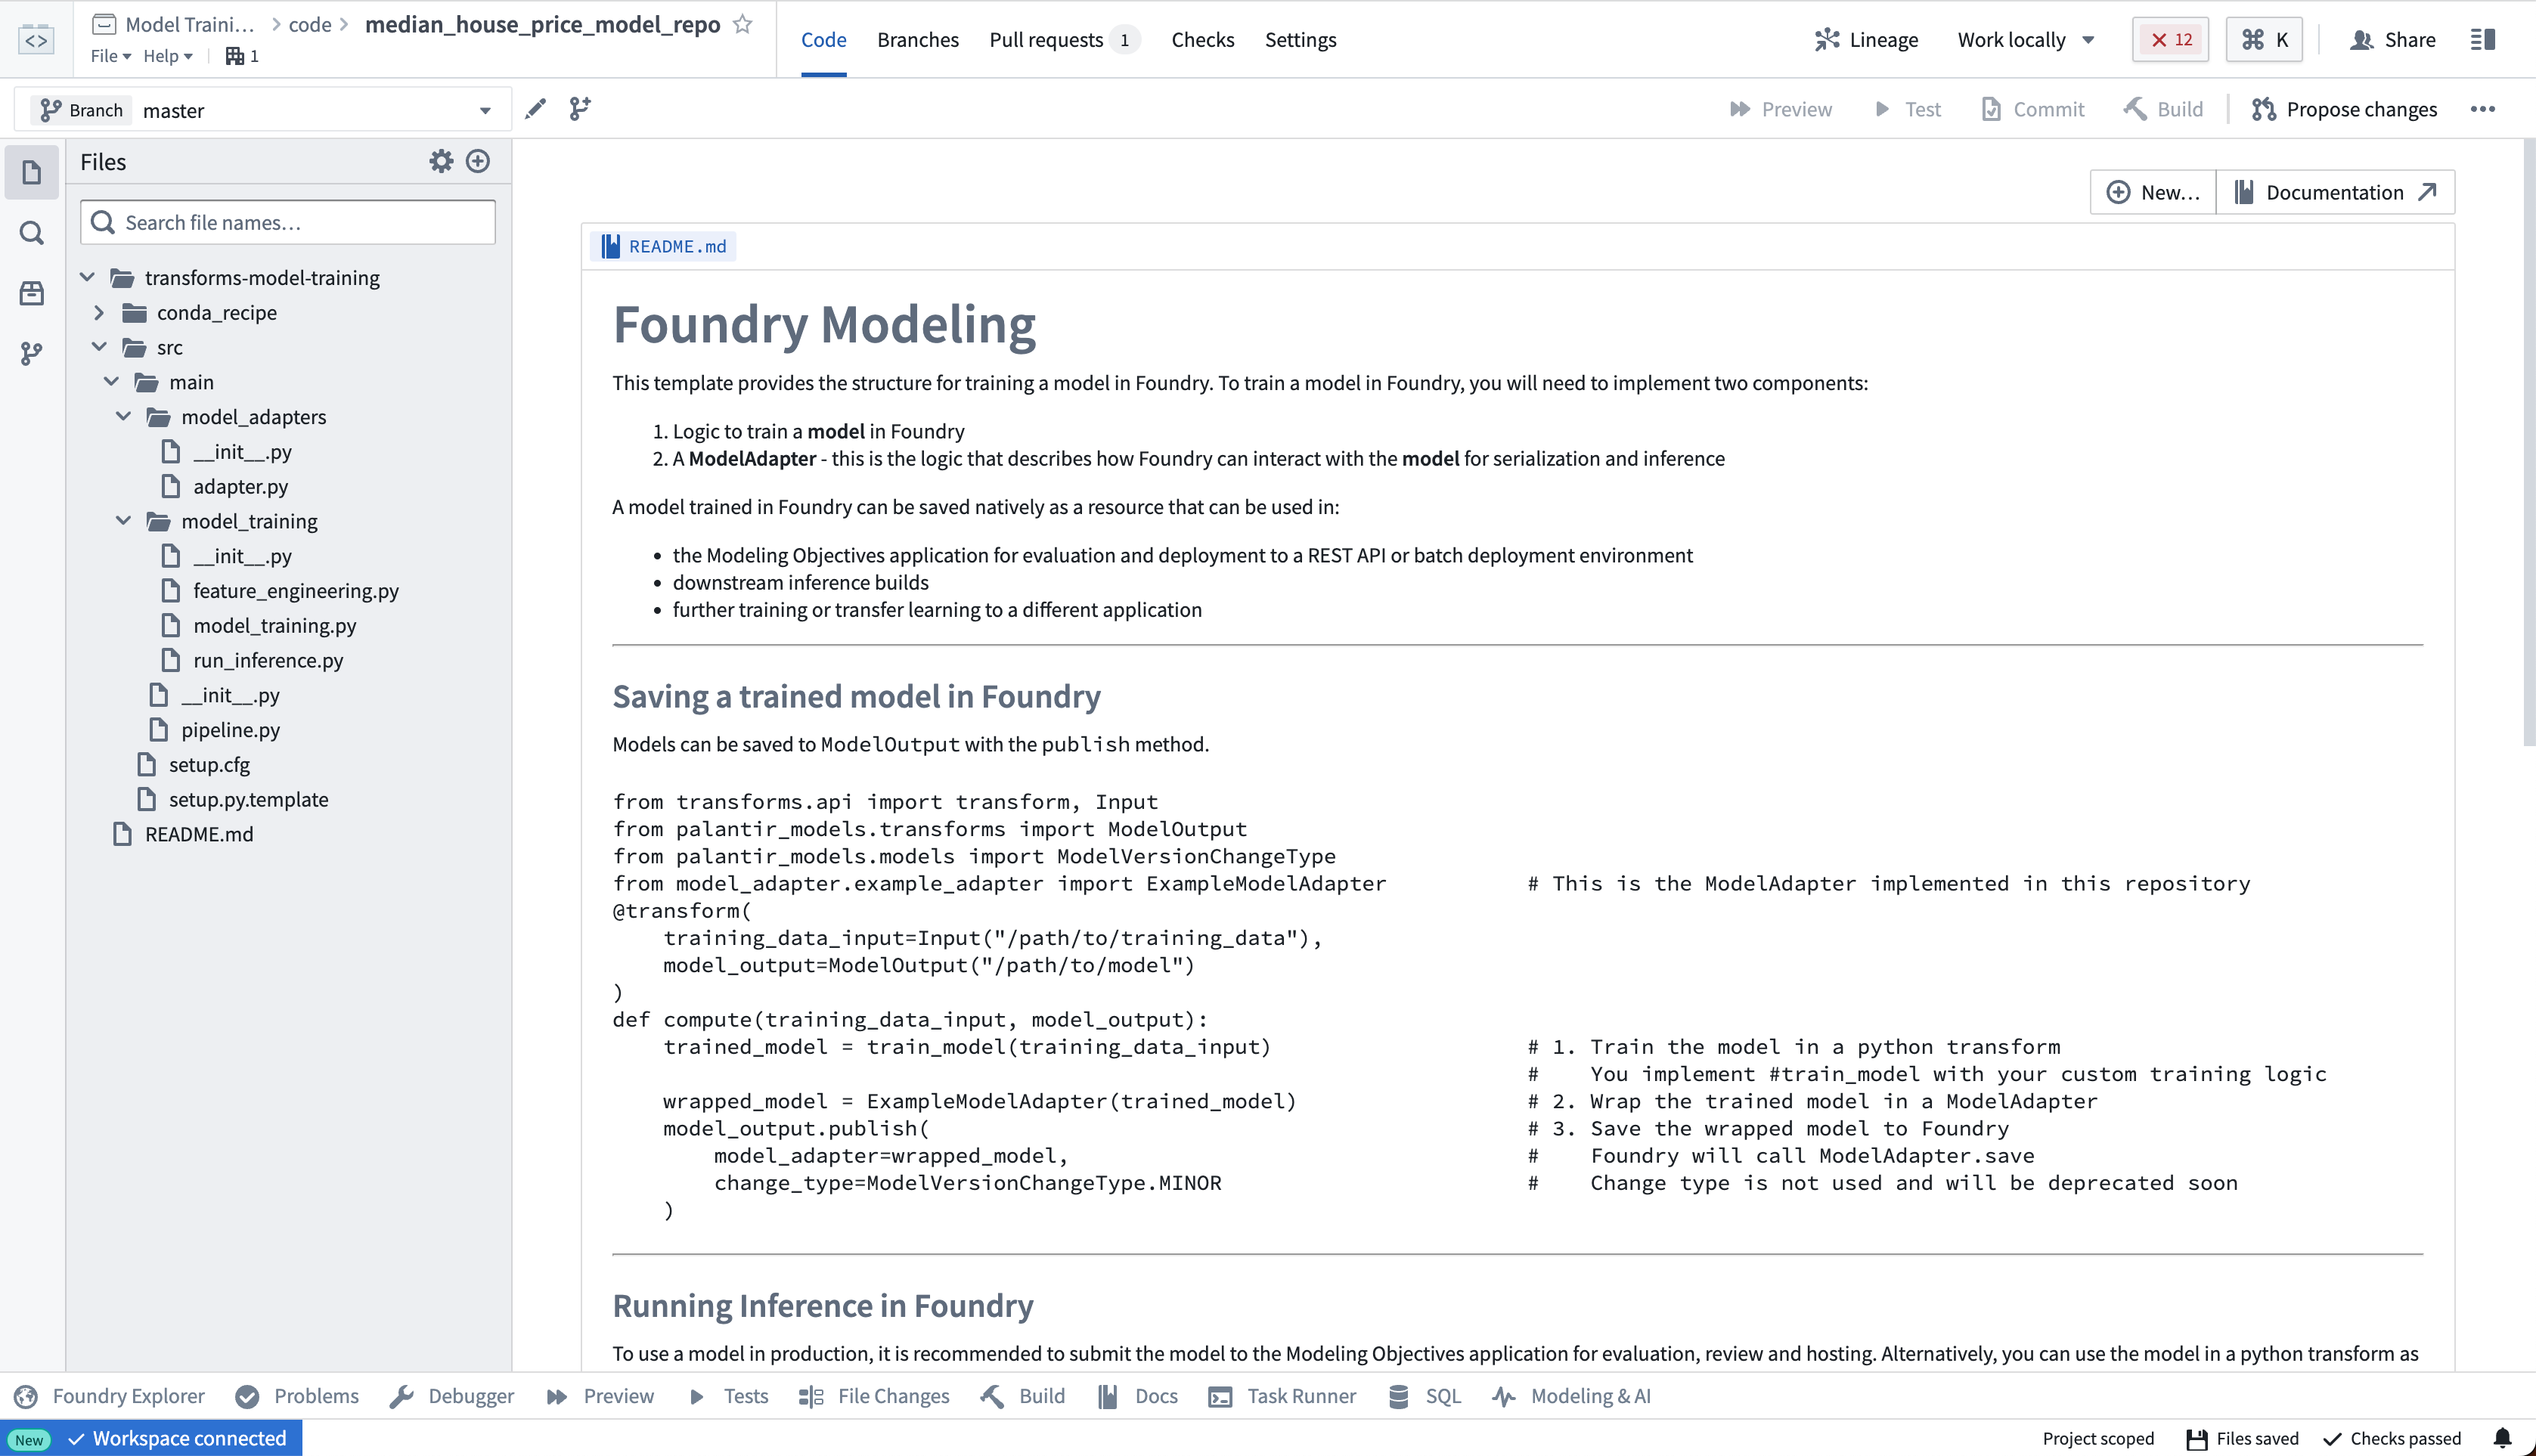Open the Documentation link

tap(2336, 191)
